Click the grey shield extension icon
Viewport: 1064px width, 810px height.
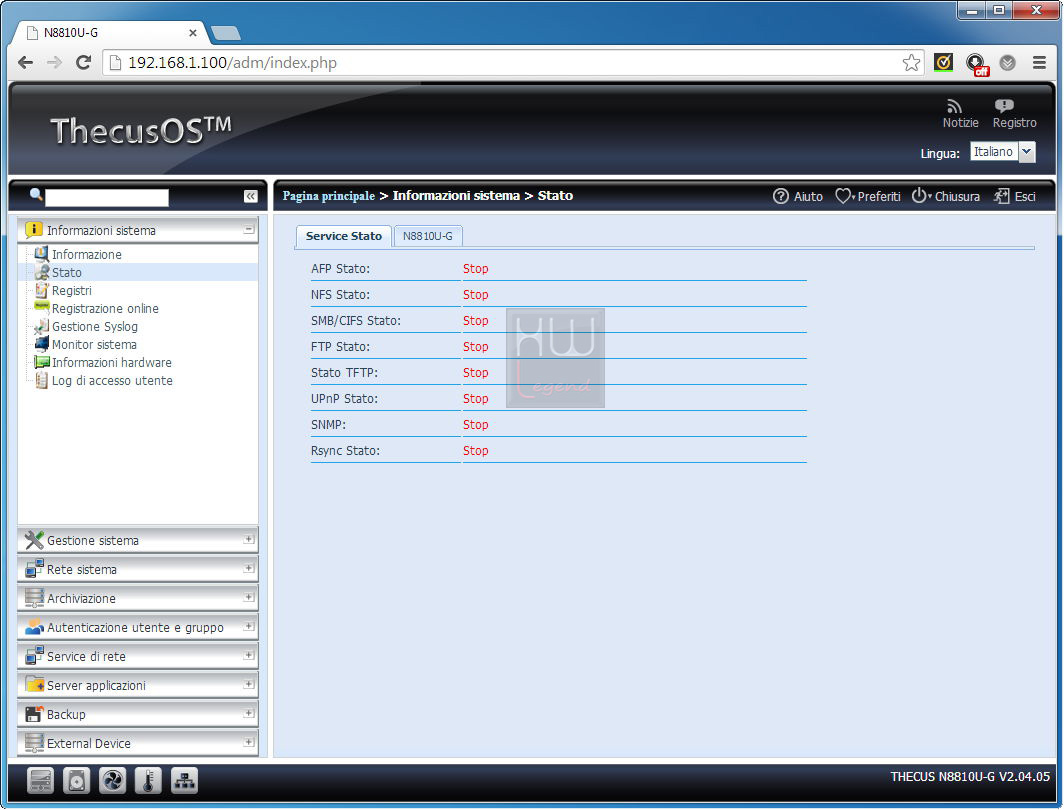tap(1008, 62)
